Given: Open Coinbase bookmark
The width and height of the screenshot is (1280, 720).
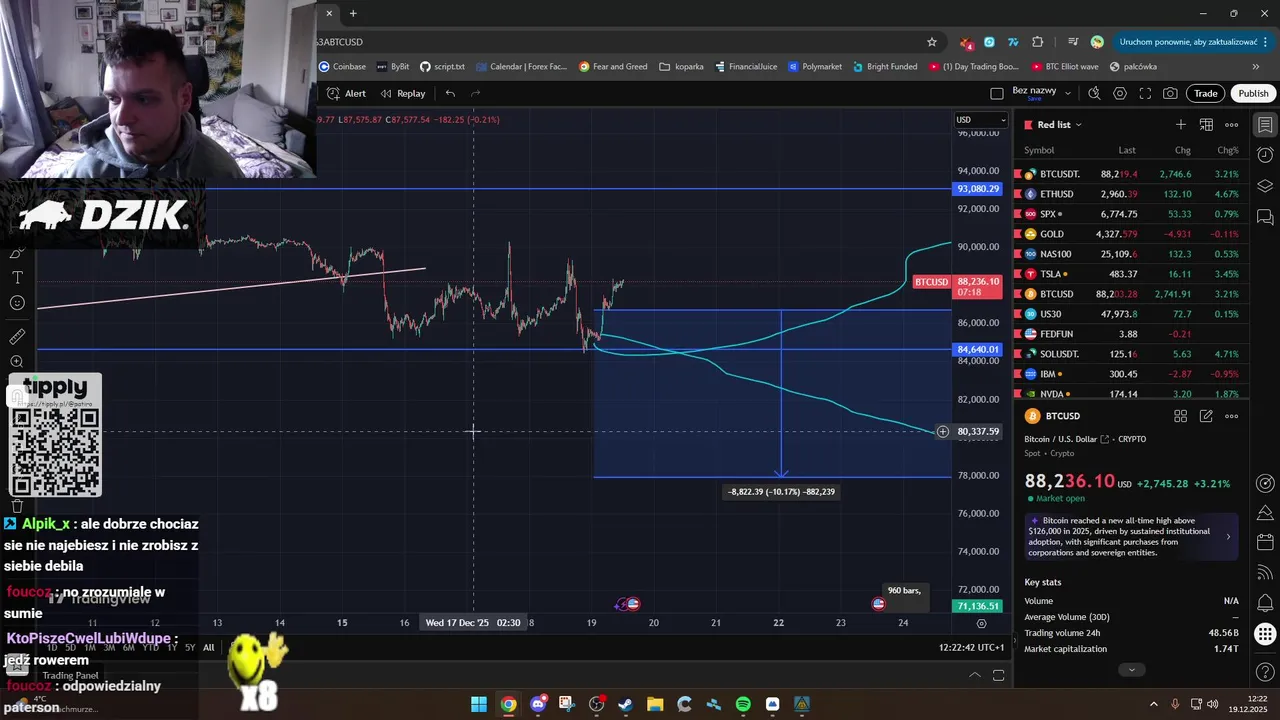Looking at the screenshot, I should (342, 67).
